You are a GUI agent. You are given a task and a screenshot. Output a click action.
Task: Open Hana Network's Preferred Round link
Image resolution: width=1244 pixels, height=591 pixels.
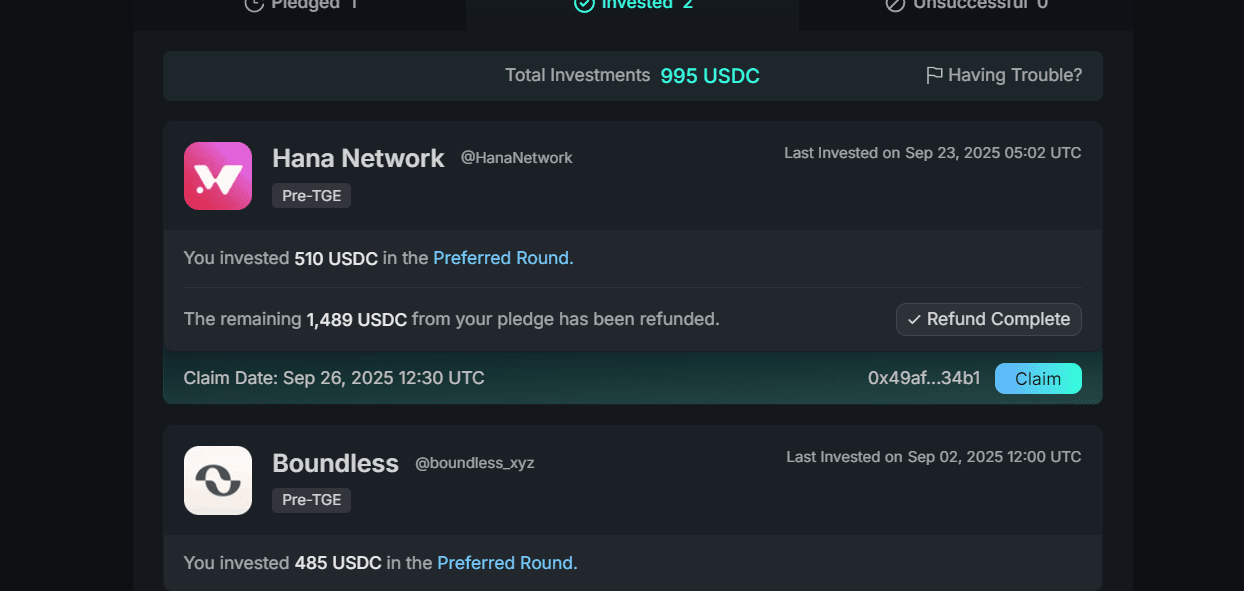(503, 258)
